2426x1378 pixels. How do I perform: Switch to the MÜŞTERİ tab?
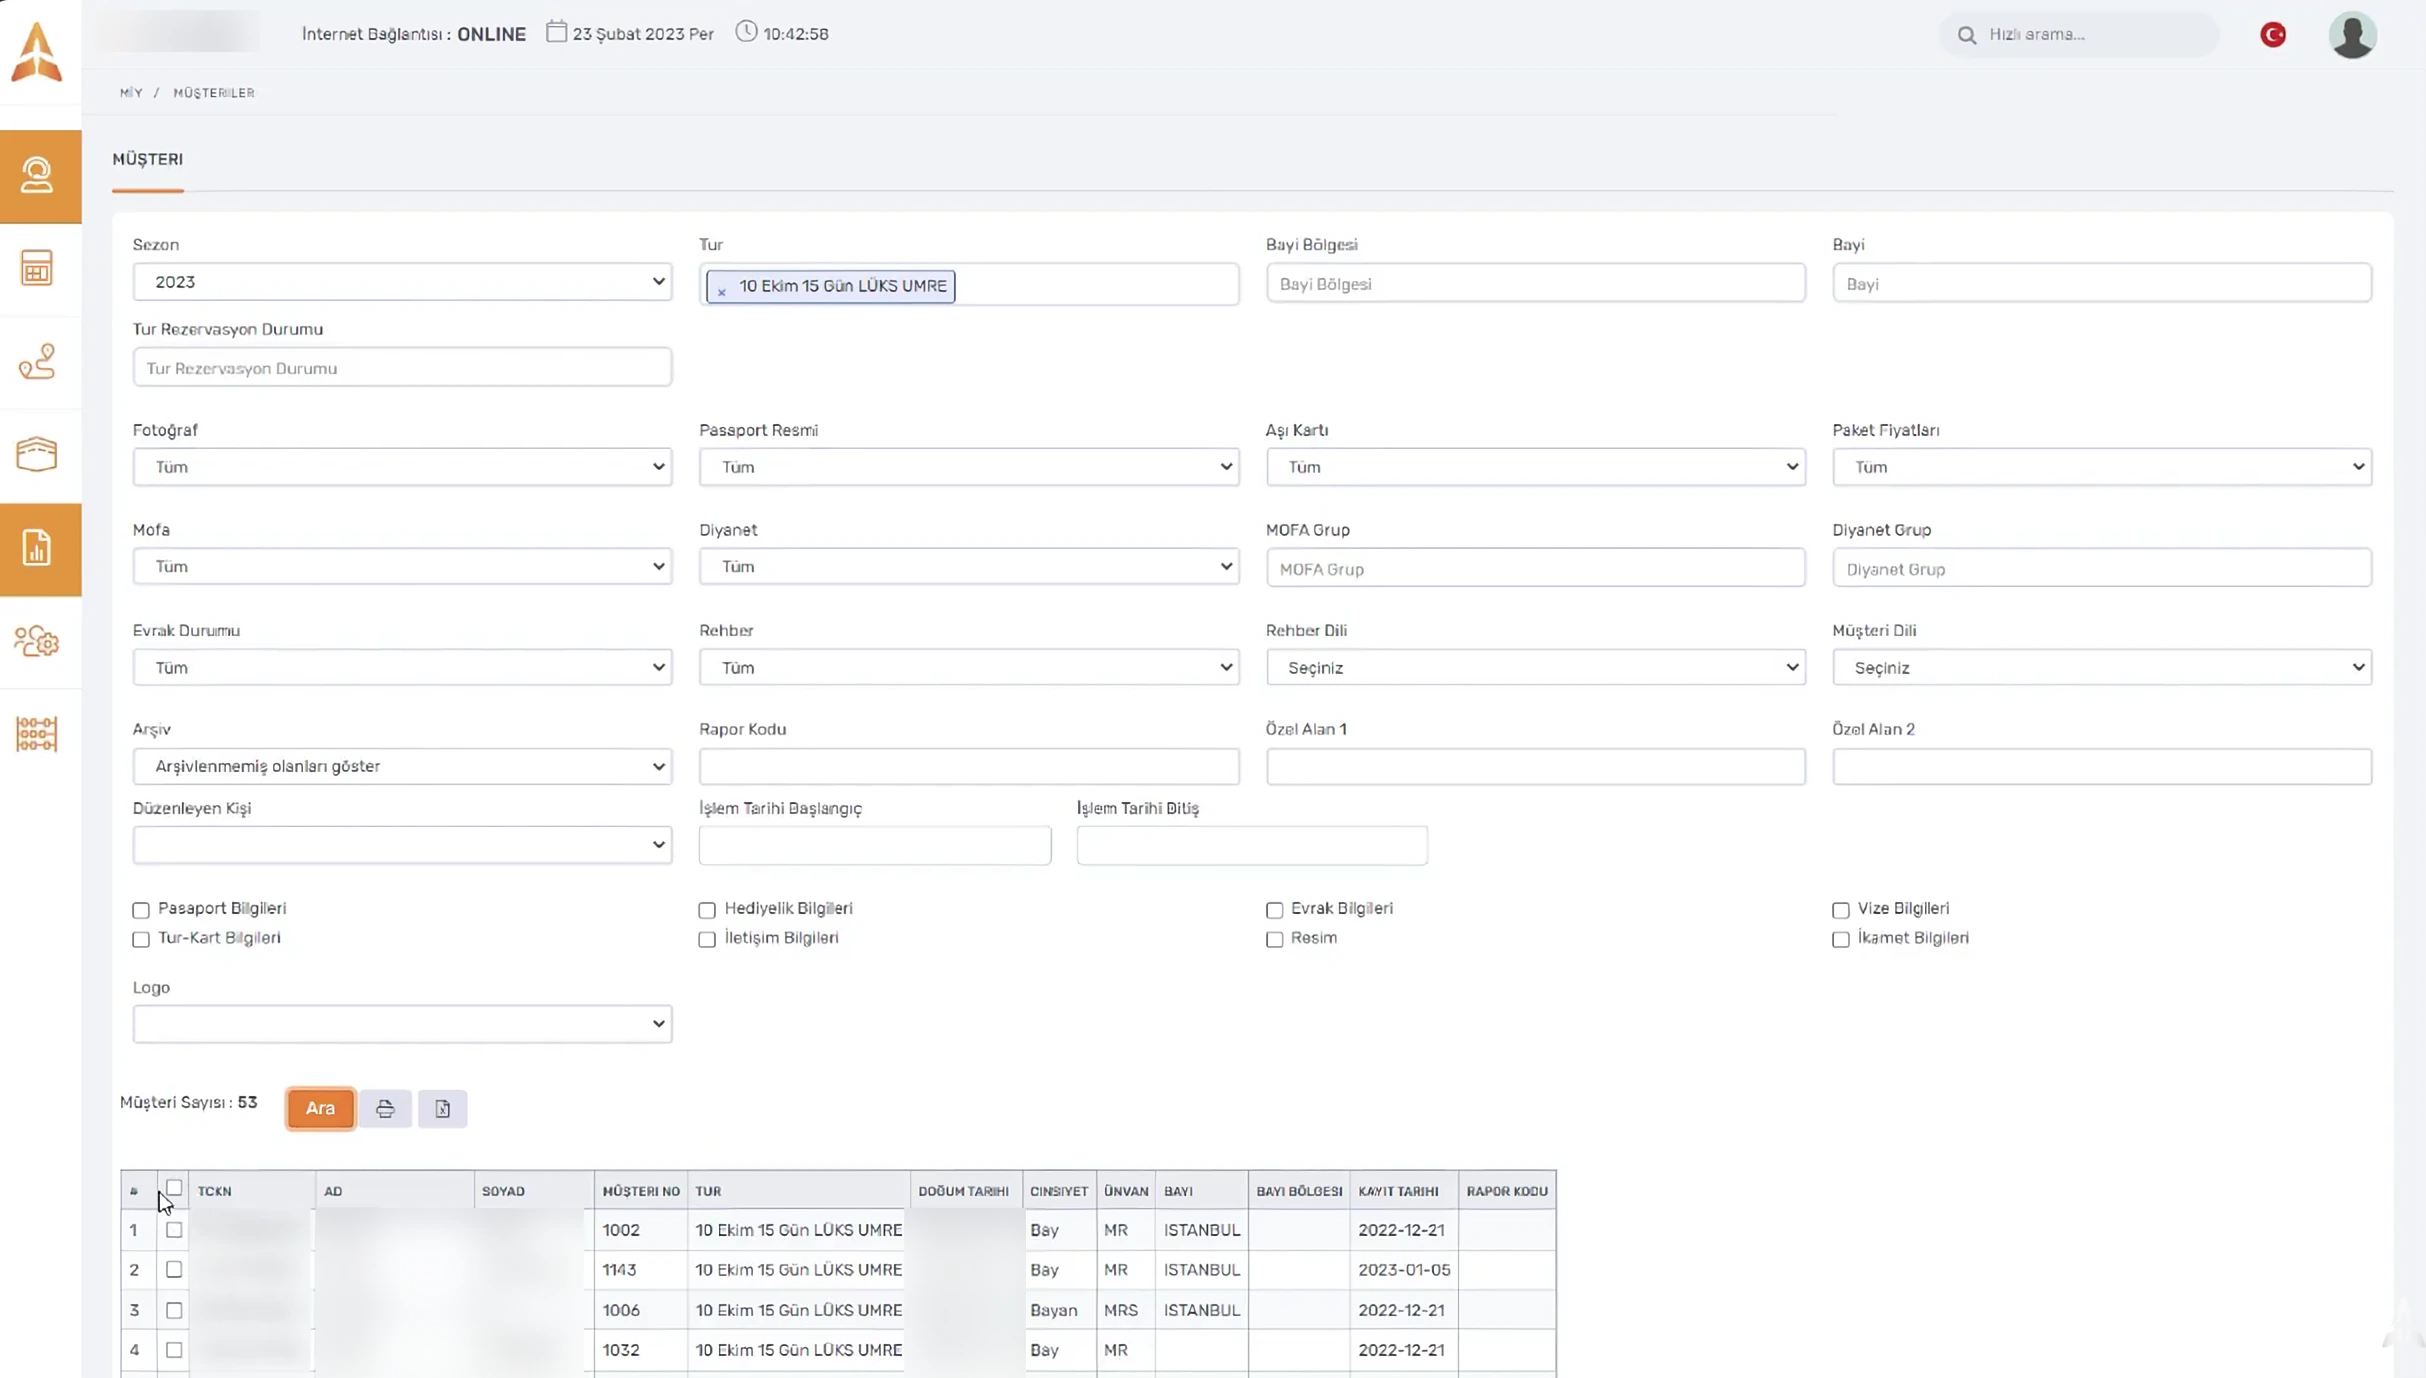pos(148,160)
